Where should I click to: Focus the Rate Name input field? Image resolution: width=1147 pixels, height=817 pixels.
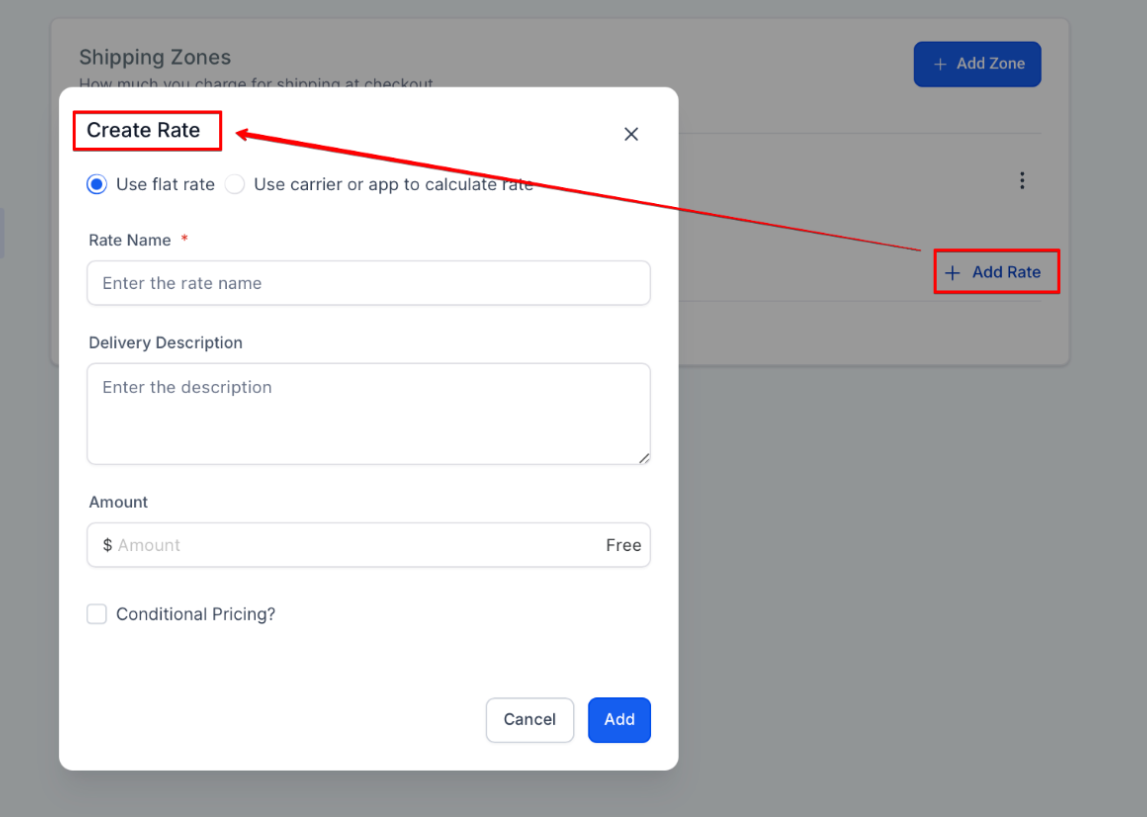click(368, 283)
